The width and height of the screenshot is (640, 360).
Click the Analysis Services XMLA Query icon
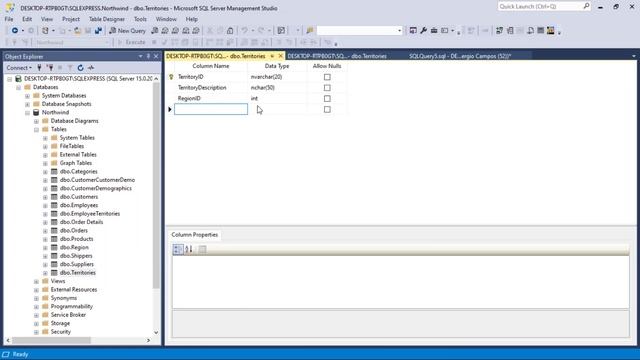(186, 31)
